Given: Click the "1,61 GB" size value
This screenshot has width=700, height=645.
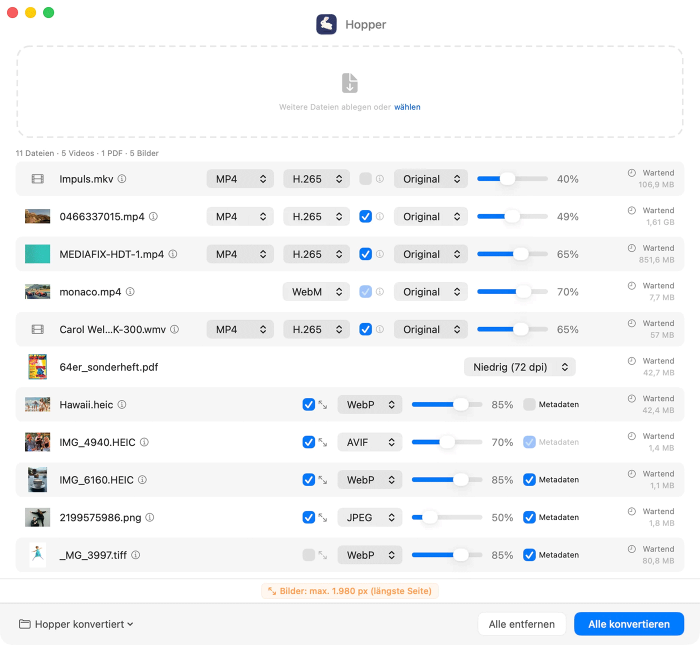Looking at the screenshot, I should tap(660, 222).
